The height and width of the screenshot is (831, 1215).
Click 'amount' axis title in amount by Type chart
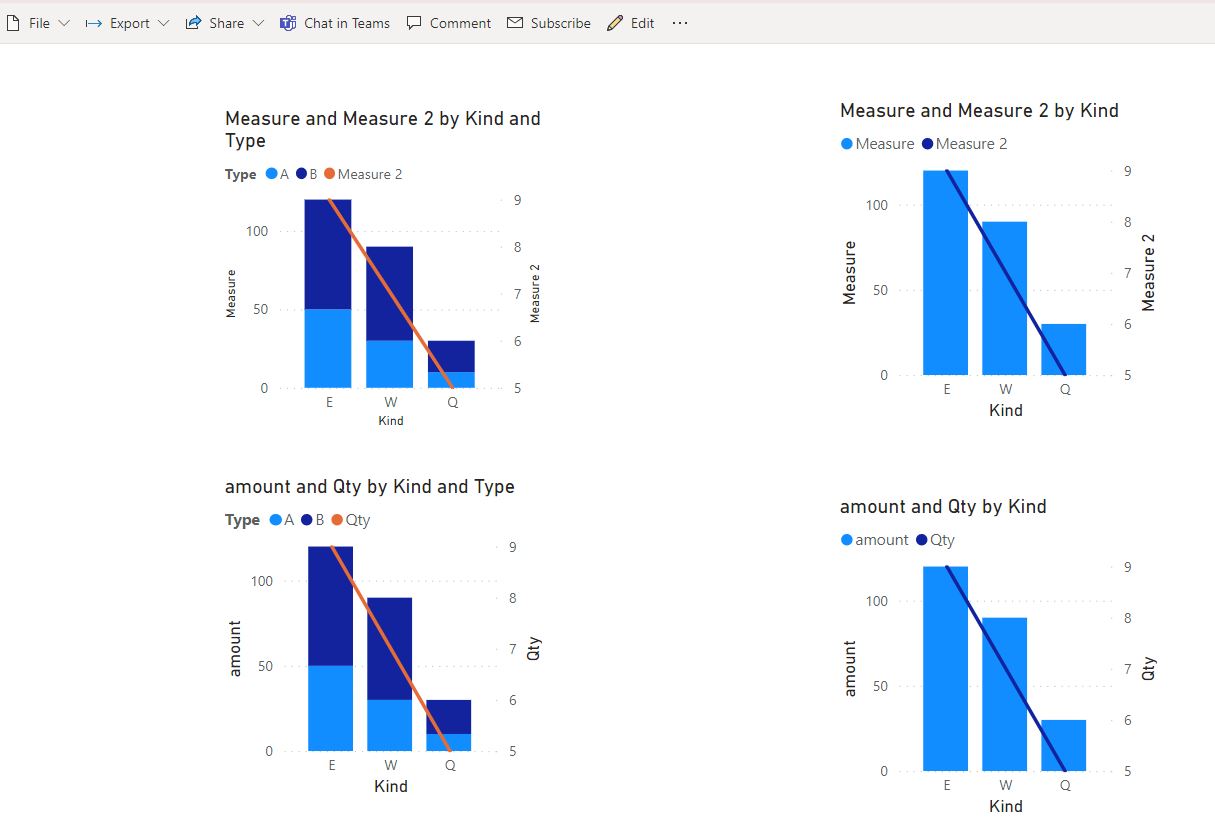(236, 649)
